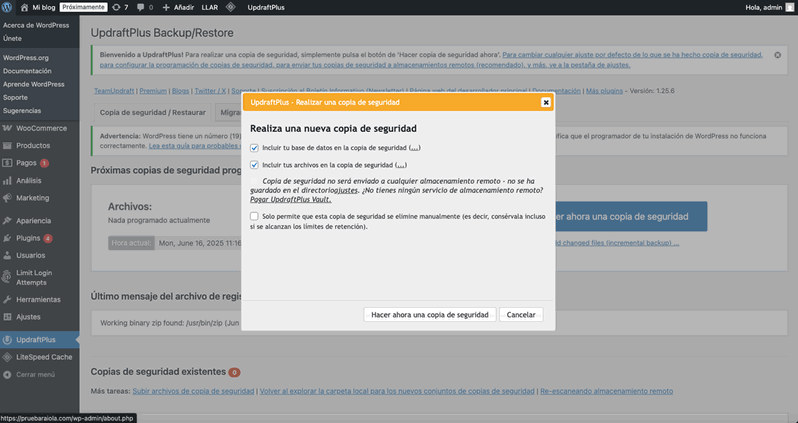Open the UpdraftPlus admin bar menu
Screen dimensions: 798x423
(x=266, y=7)
